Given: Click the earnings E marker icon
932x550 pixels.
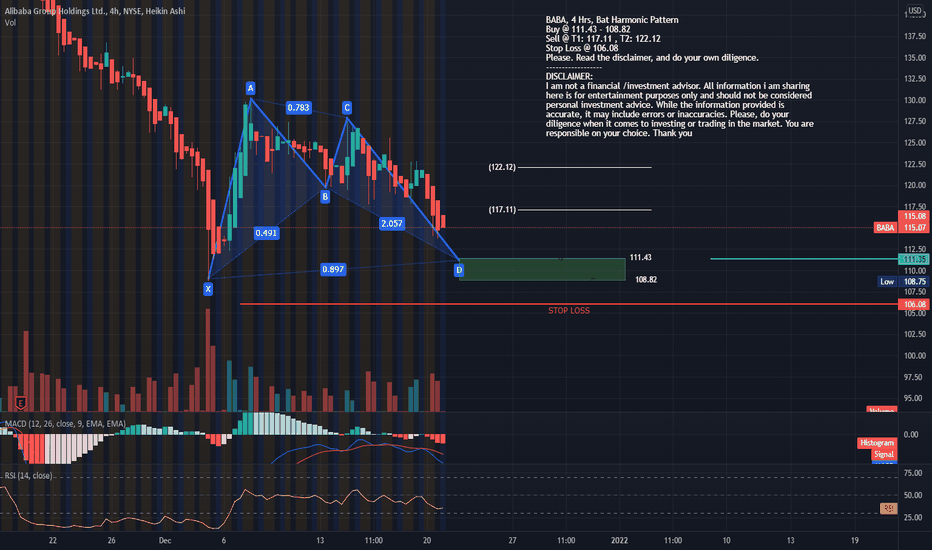Looking at the screenshot, I should (x=20, y=403).
